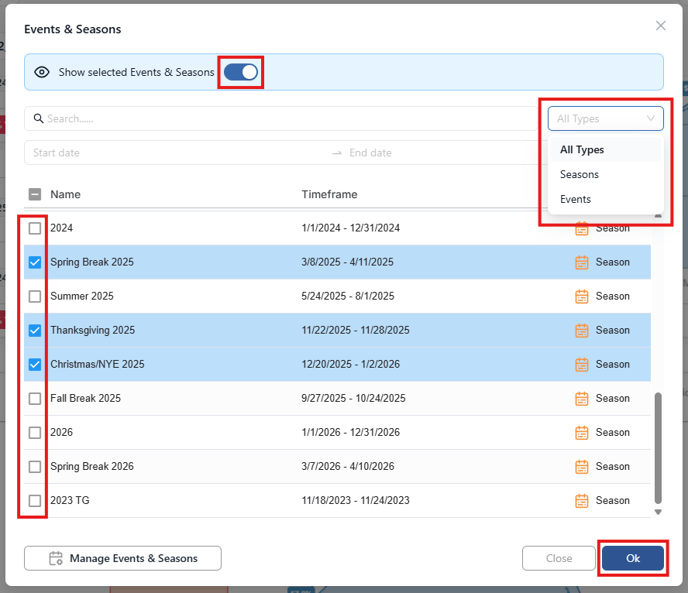The height and width of the screenshot is (593, 688).
Task: Click the date range arrow icon
Action: click(x=337, y=153)
